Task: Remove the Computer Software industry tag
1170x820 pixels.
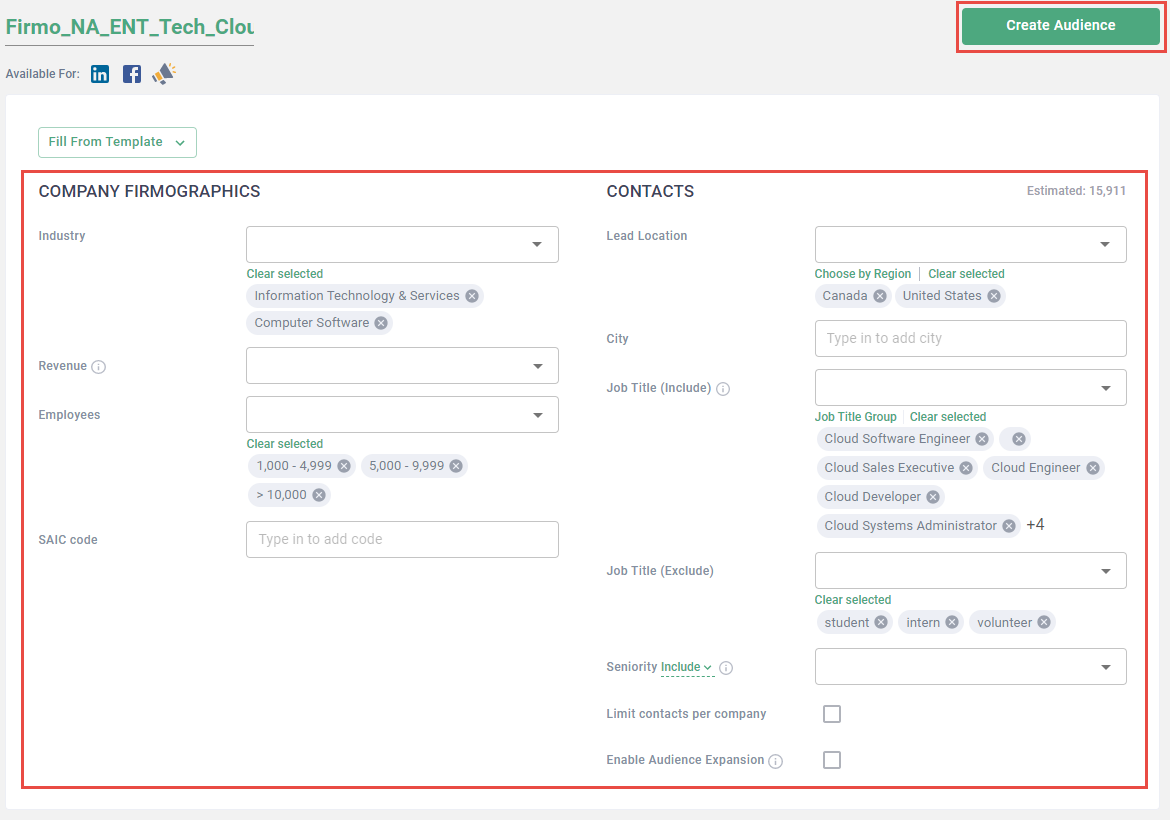Action: tap(381, 323)
